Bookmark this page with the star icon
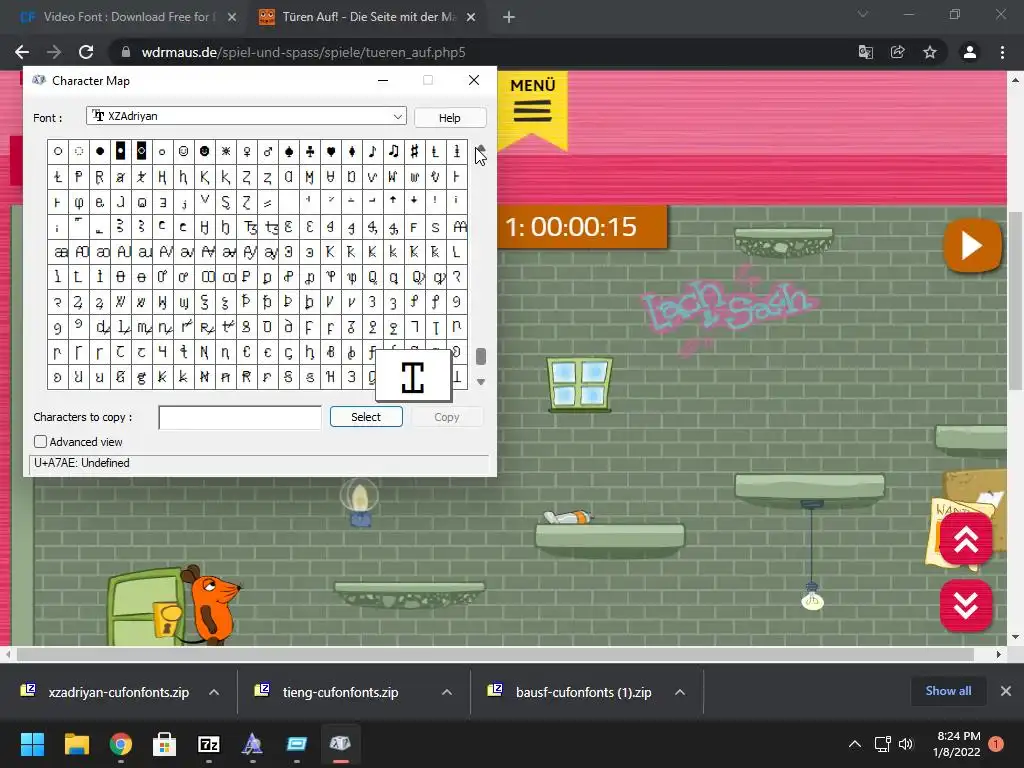 tap(930, 52)
